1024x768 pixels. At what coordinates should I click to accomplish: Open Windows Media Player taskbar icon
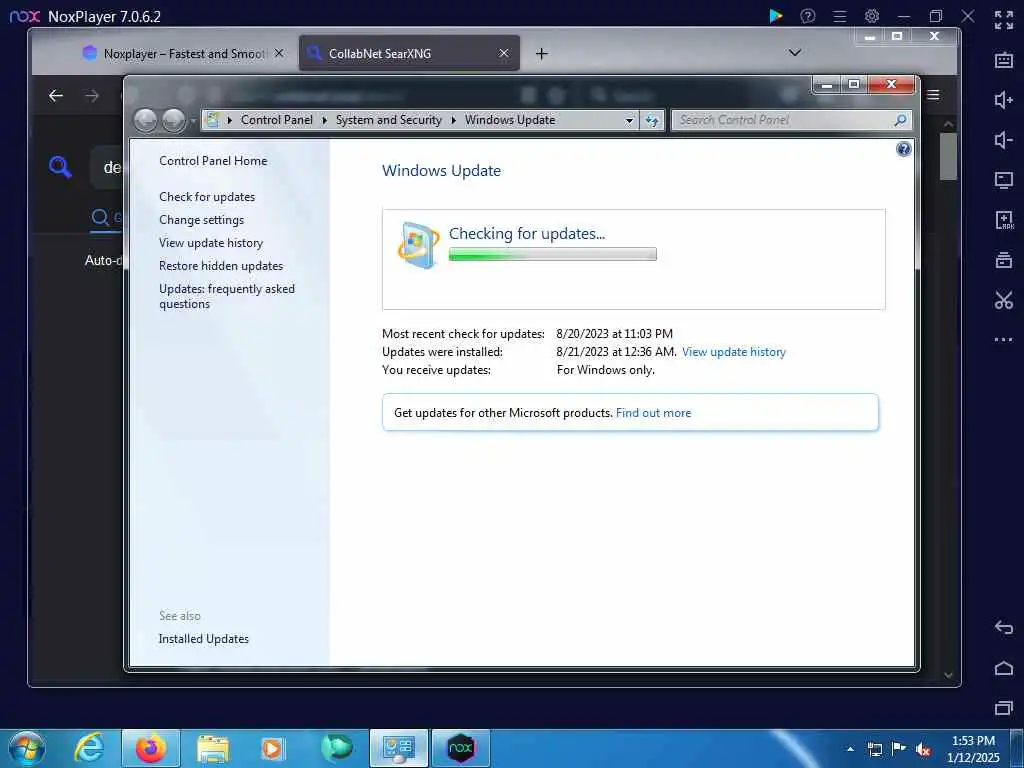(x=272, y=748)
